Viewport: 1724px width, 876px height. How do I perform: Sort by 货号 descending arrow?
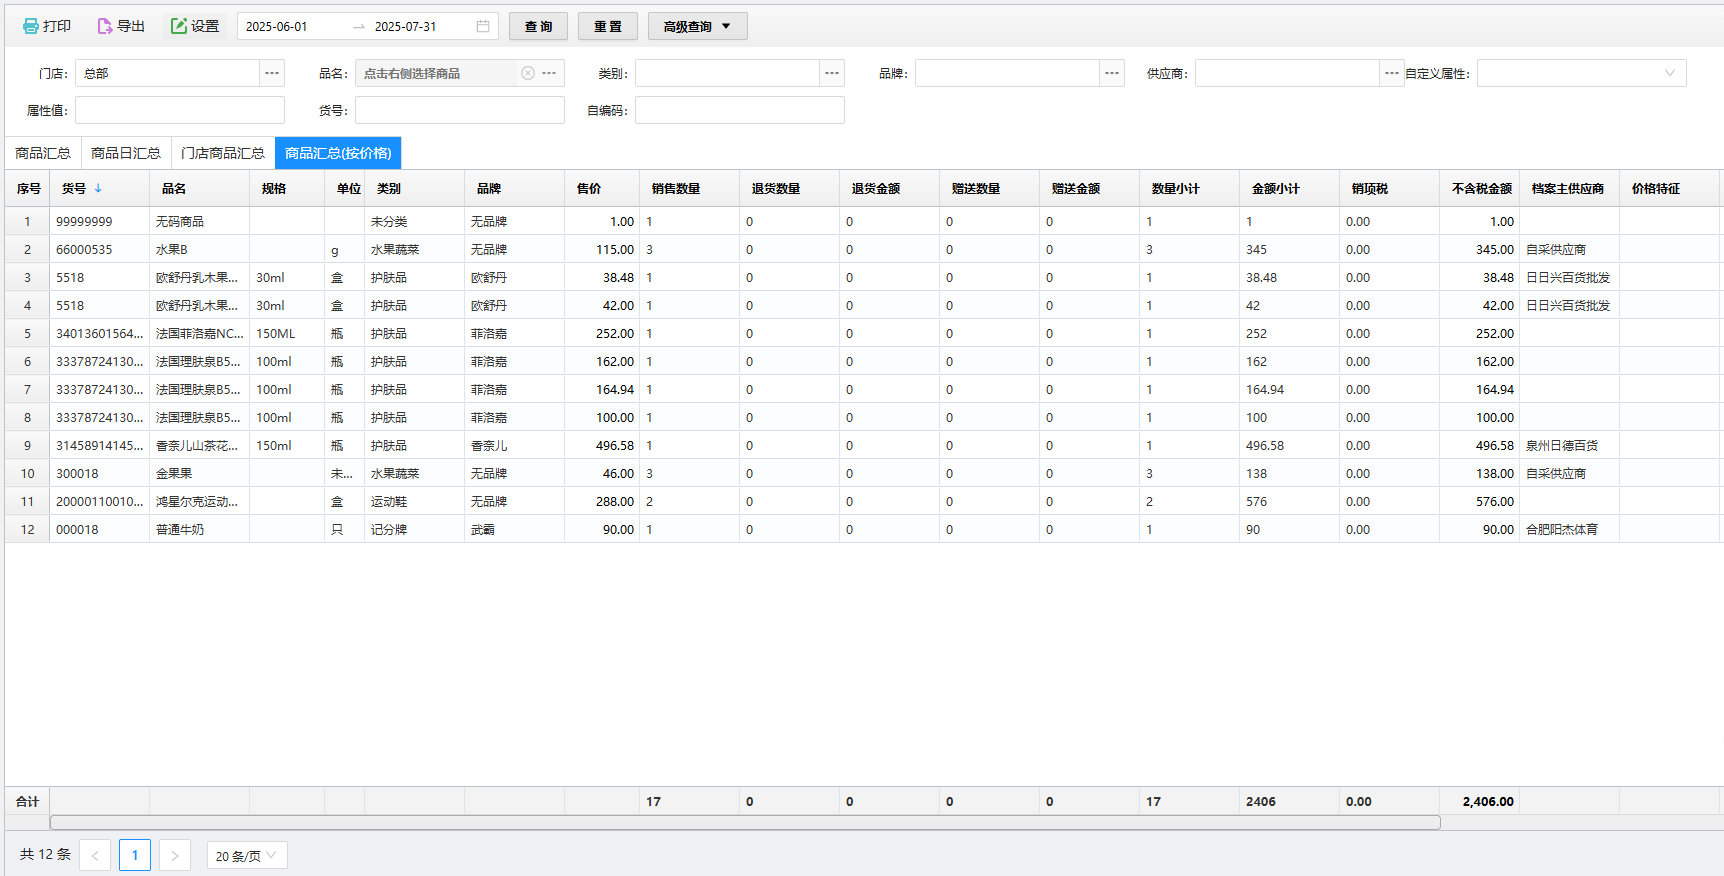[98, 188]
